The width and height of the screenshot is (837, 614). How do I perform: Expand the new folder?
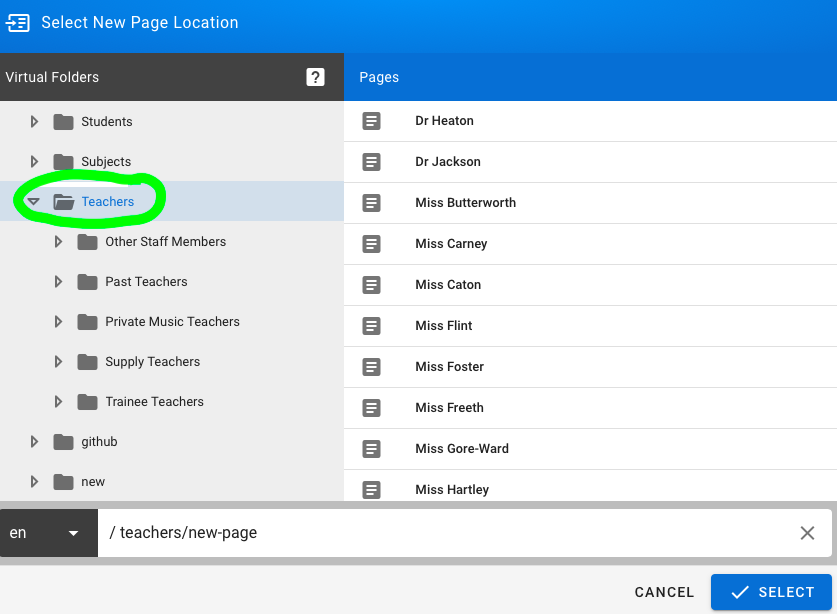click(x=34, y=482)
